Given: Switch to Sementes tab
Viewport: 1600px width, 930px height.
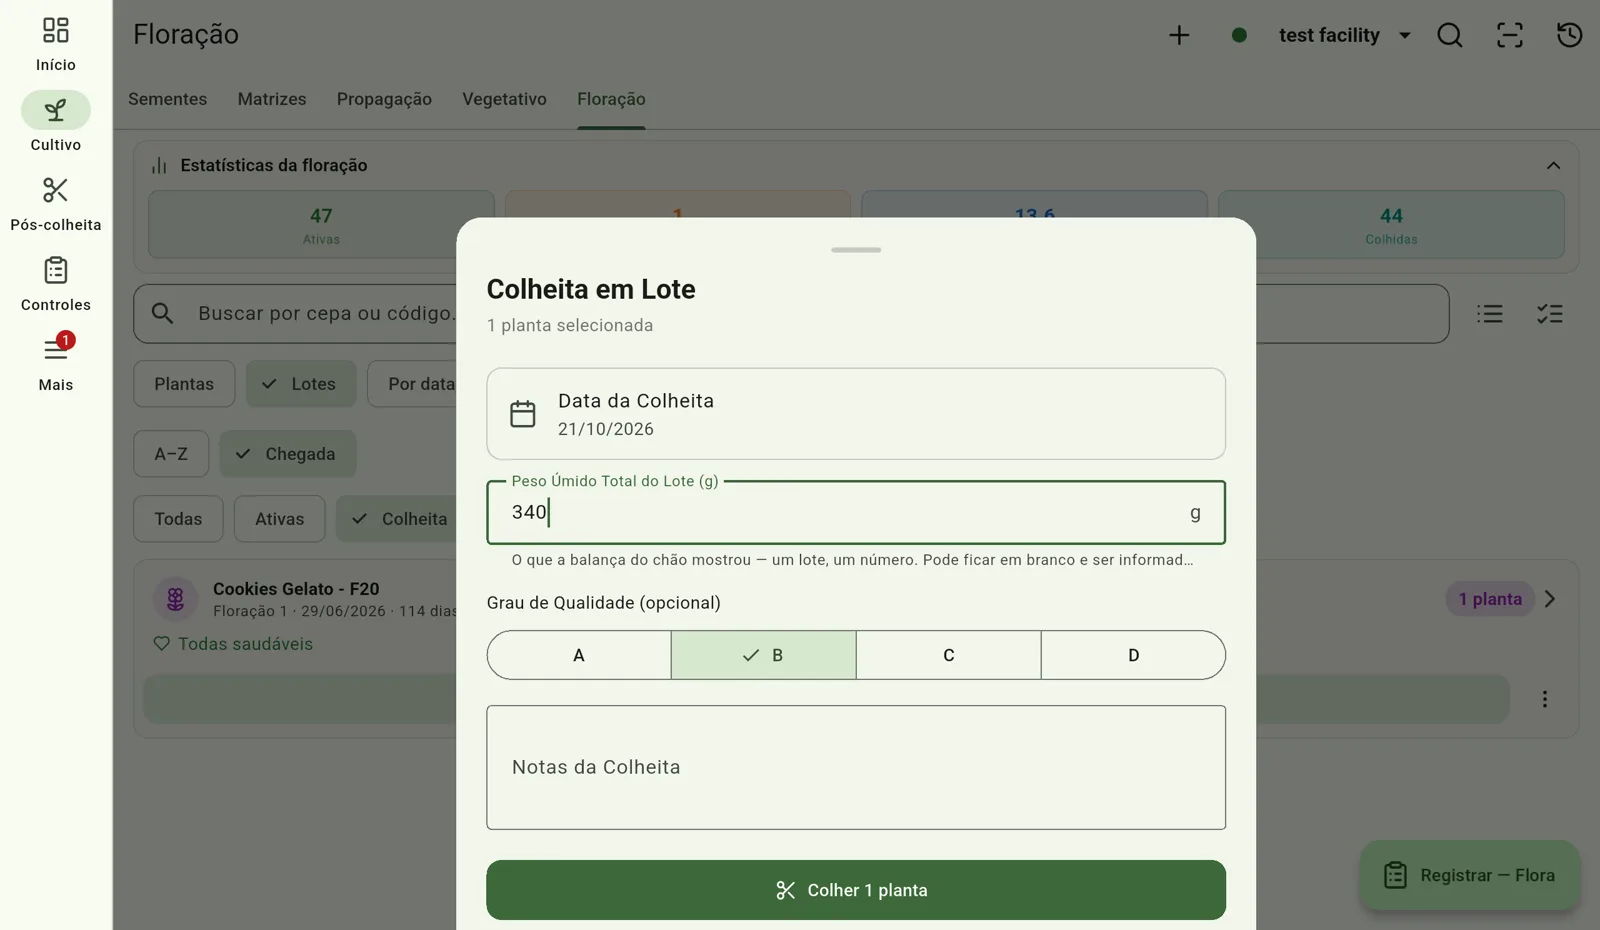Looking at the screenshot, I should (x=168, y=99).
